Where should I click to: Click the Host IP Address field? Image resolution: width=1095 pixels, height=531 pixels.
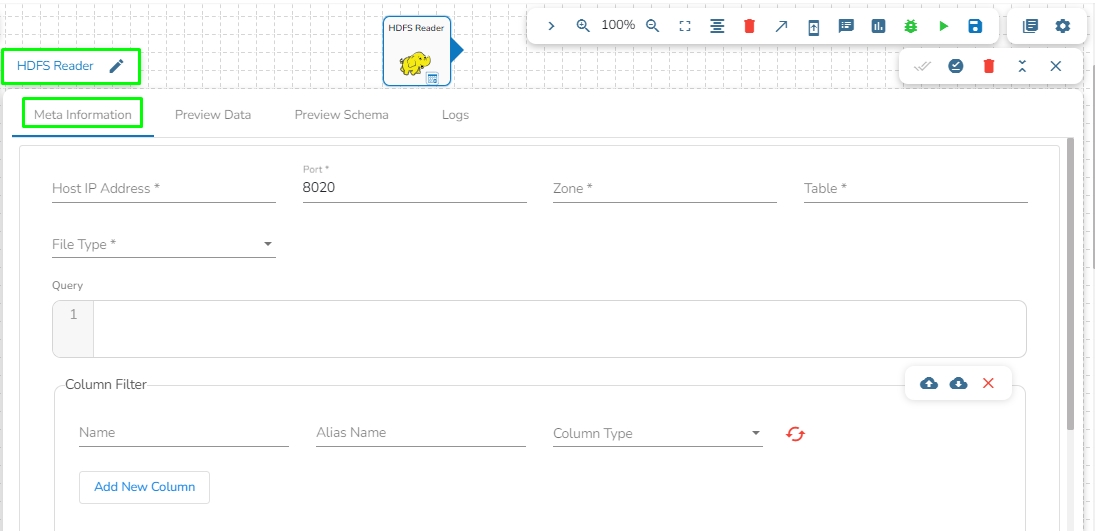tap(164, 188)
